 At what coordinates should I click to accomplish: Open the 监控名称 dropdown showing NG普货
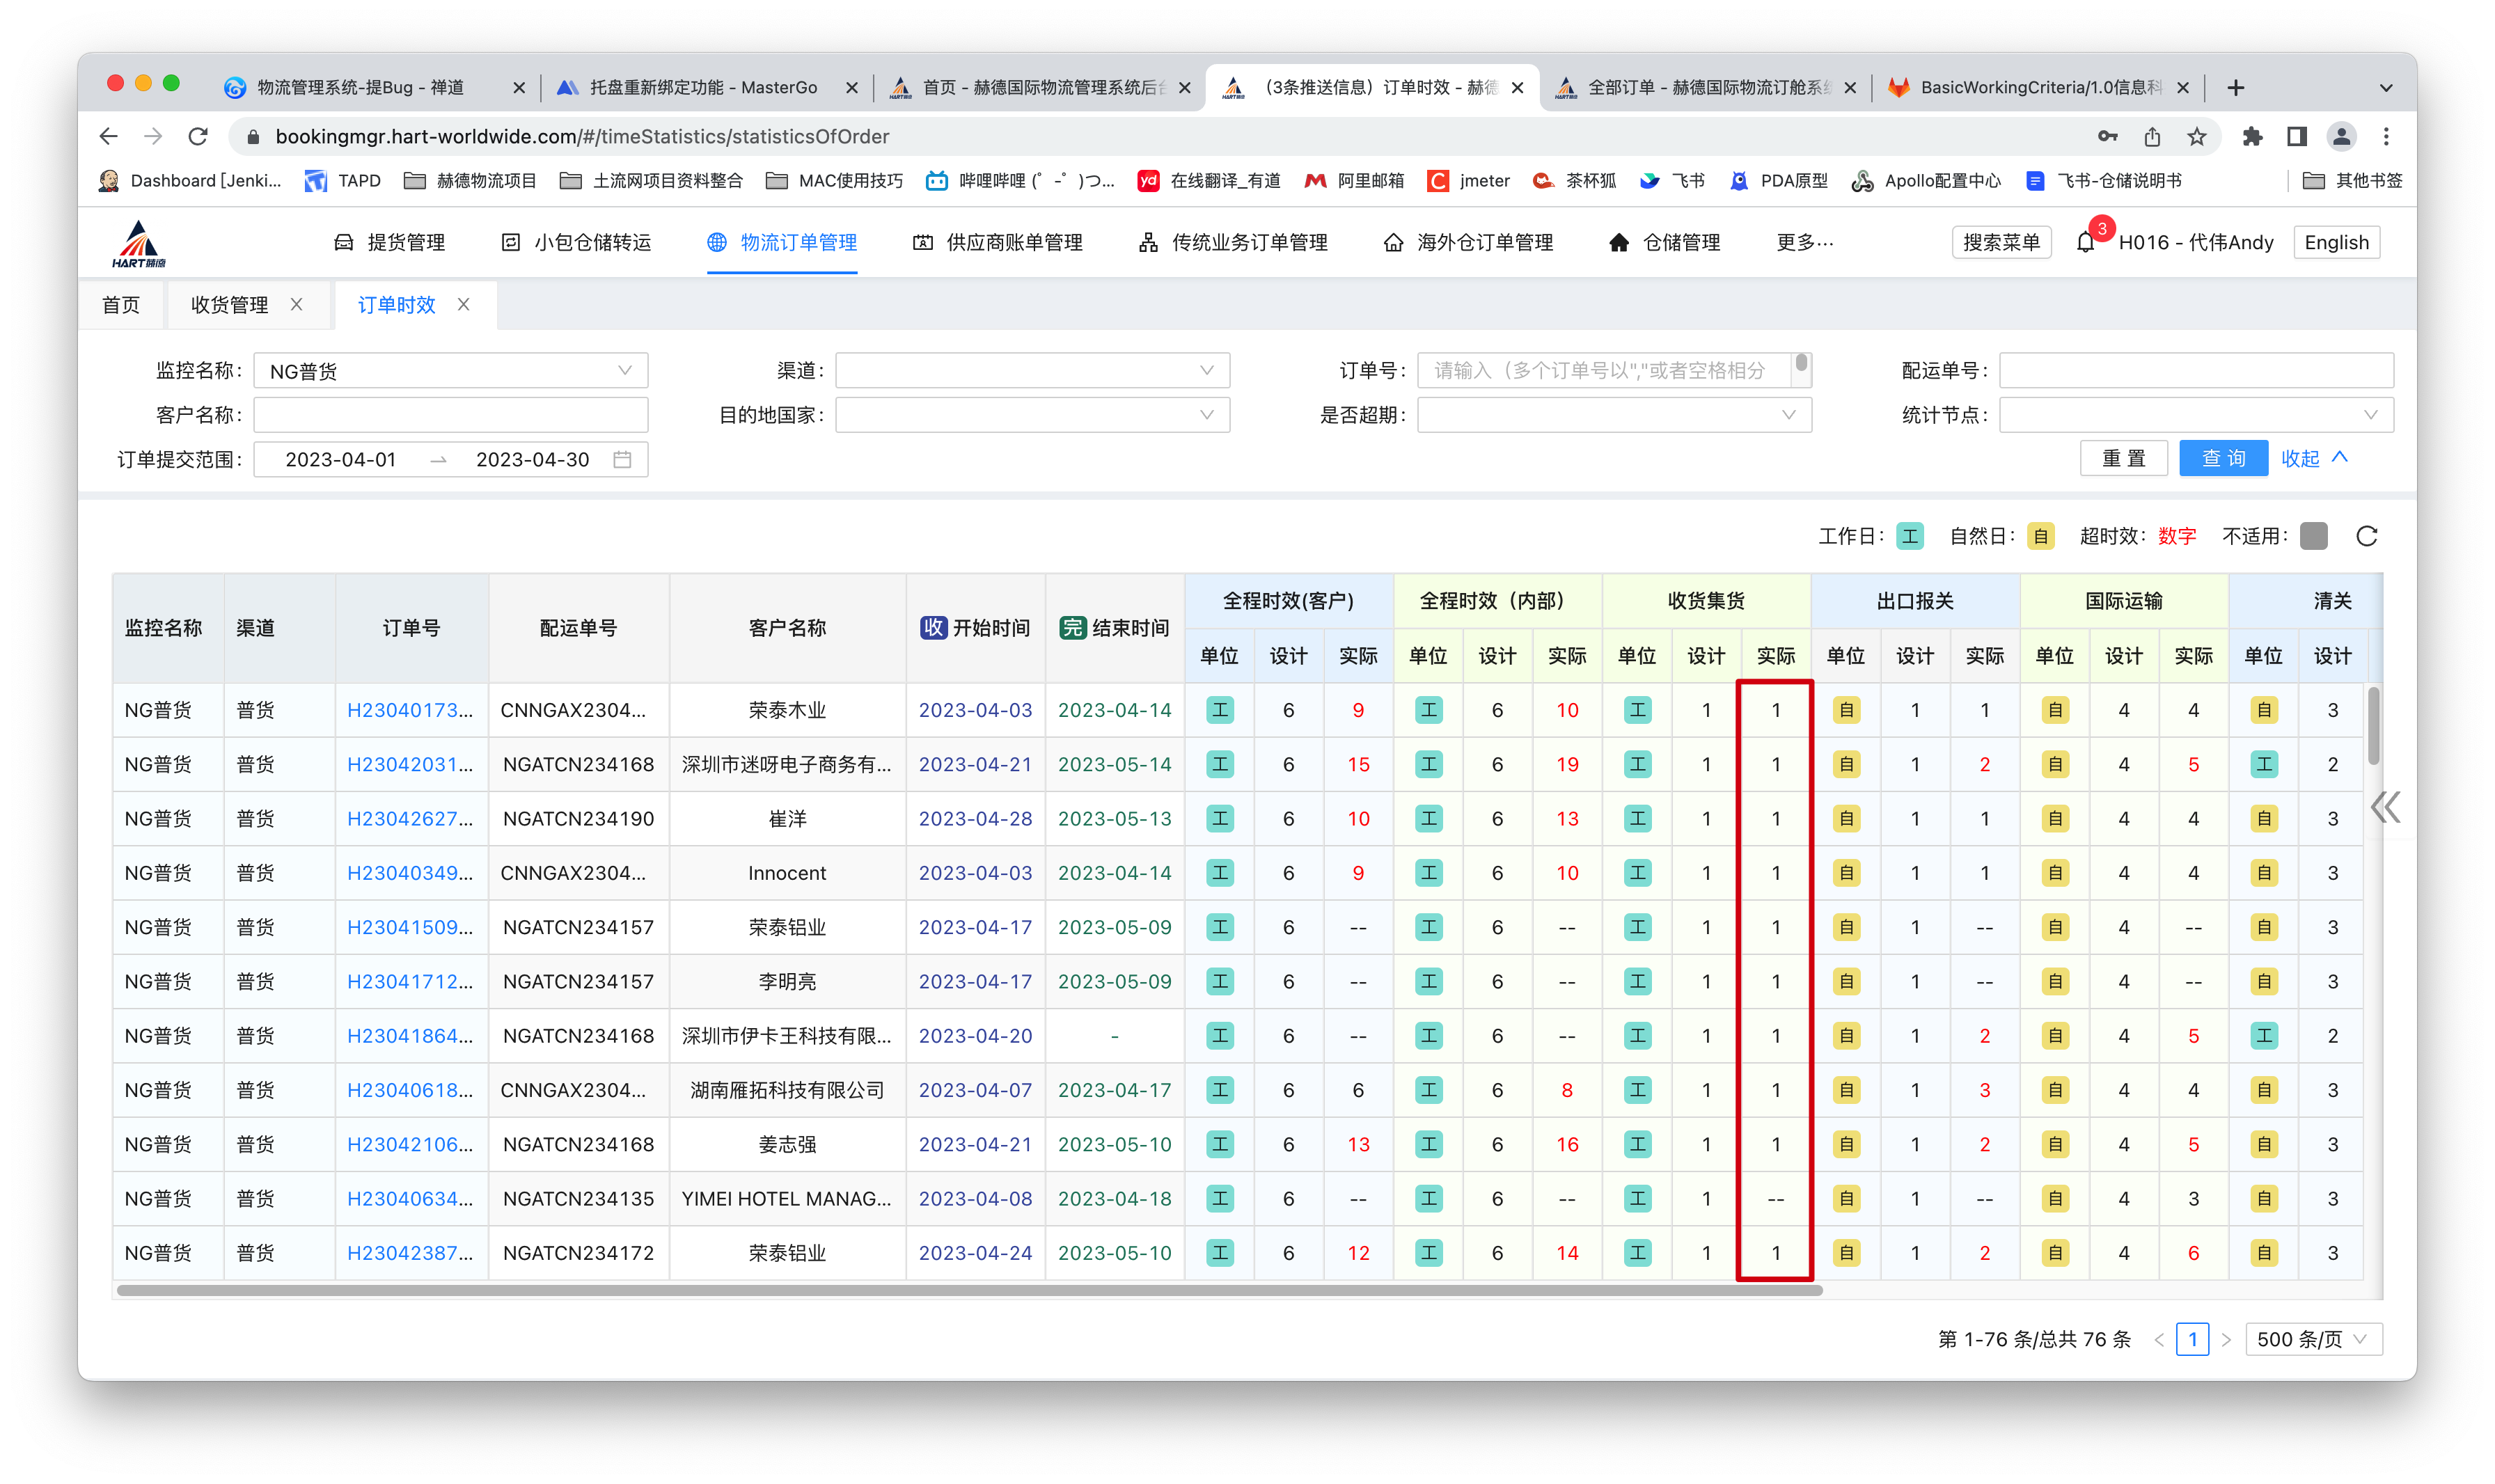[x=450, y=371]
